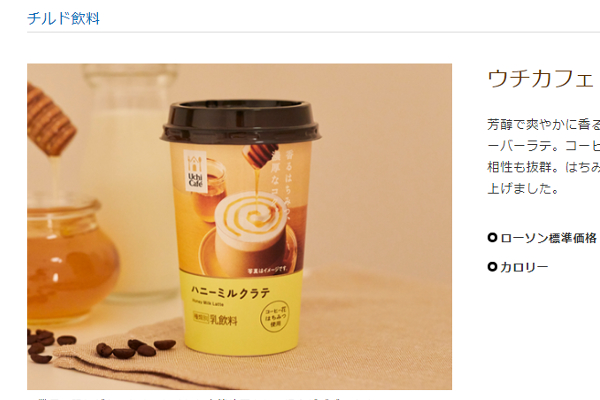This screenshot has height=400, width=600.
Task: Click the round コーヒー花はちみつ使用 stamp on the cup
Action: pos(275,317)
